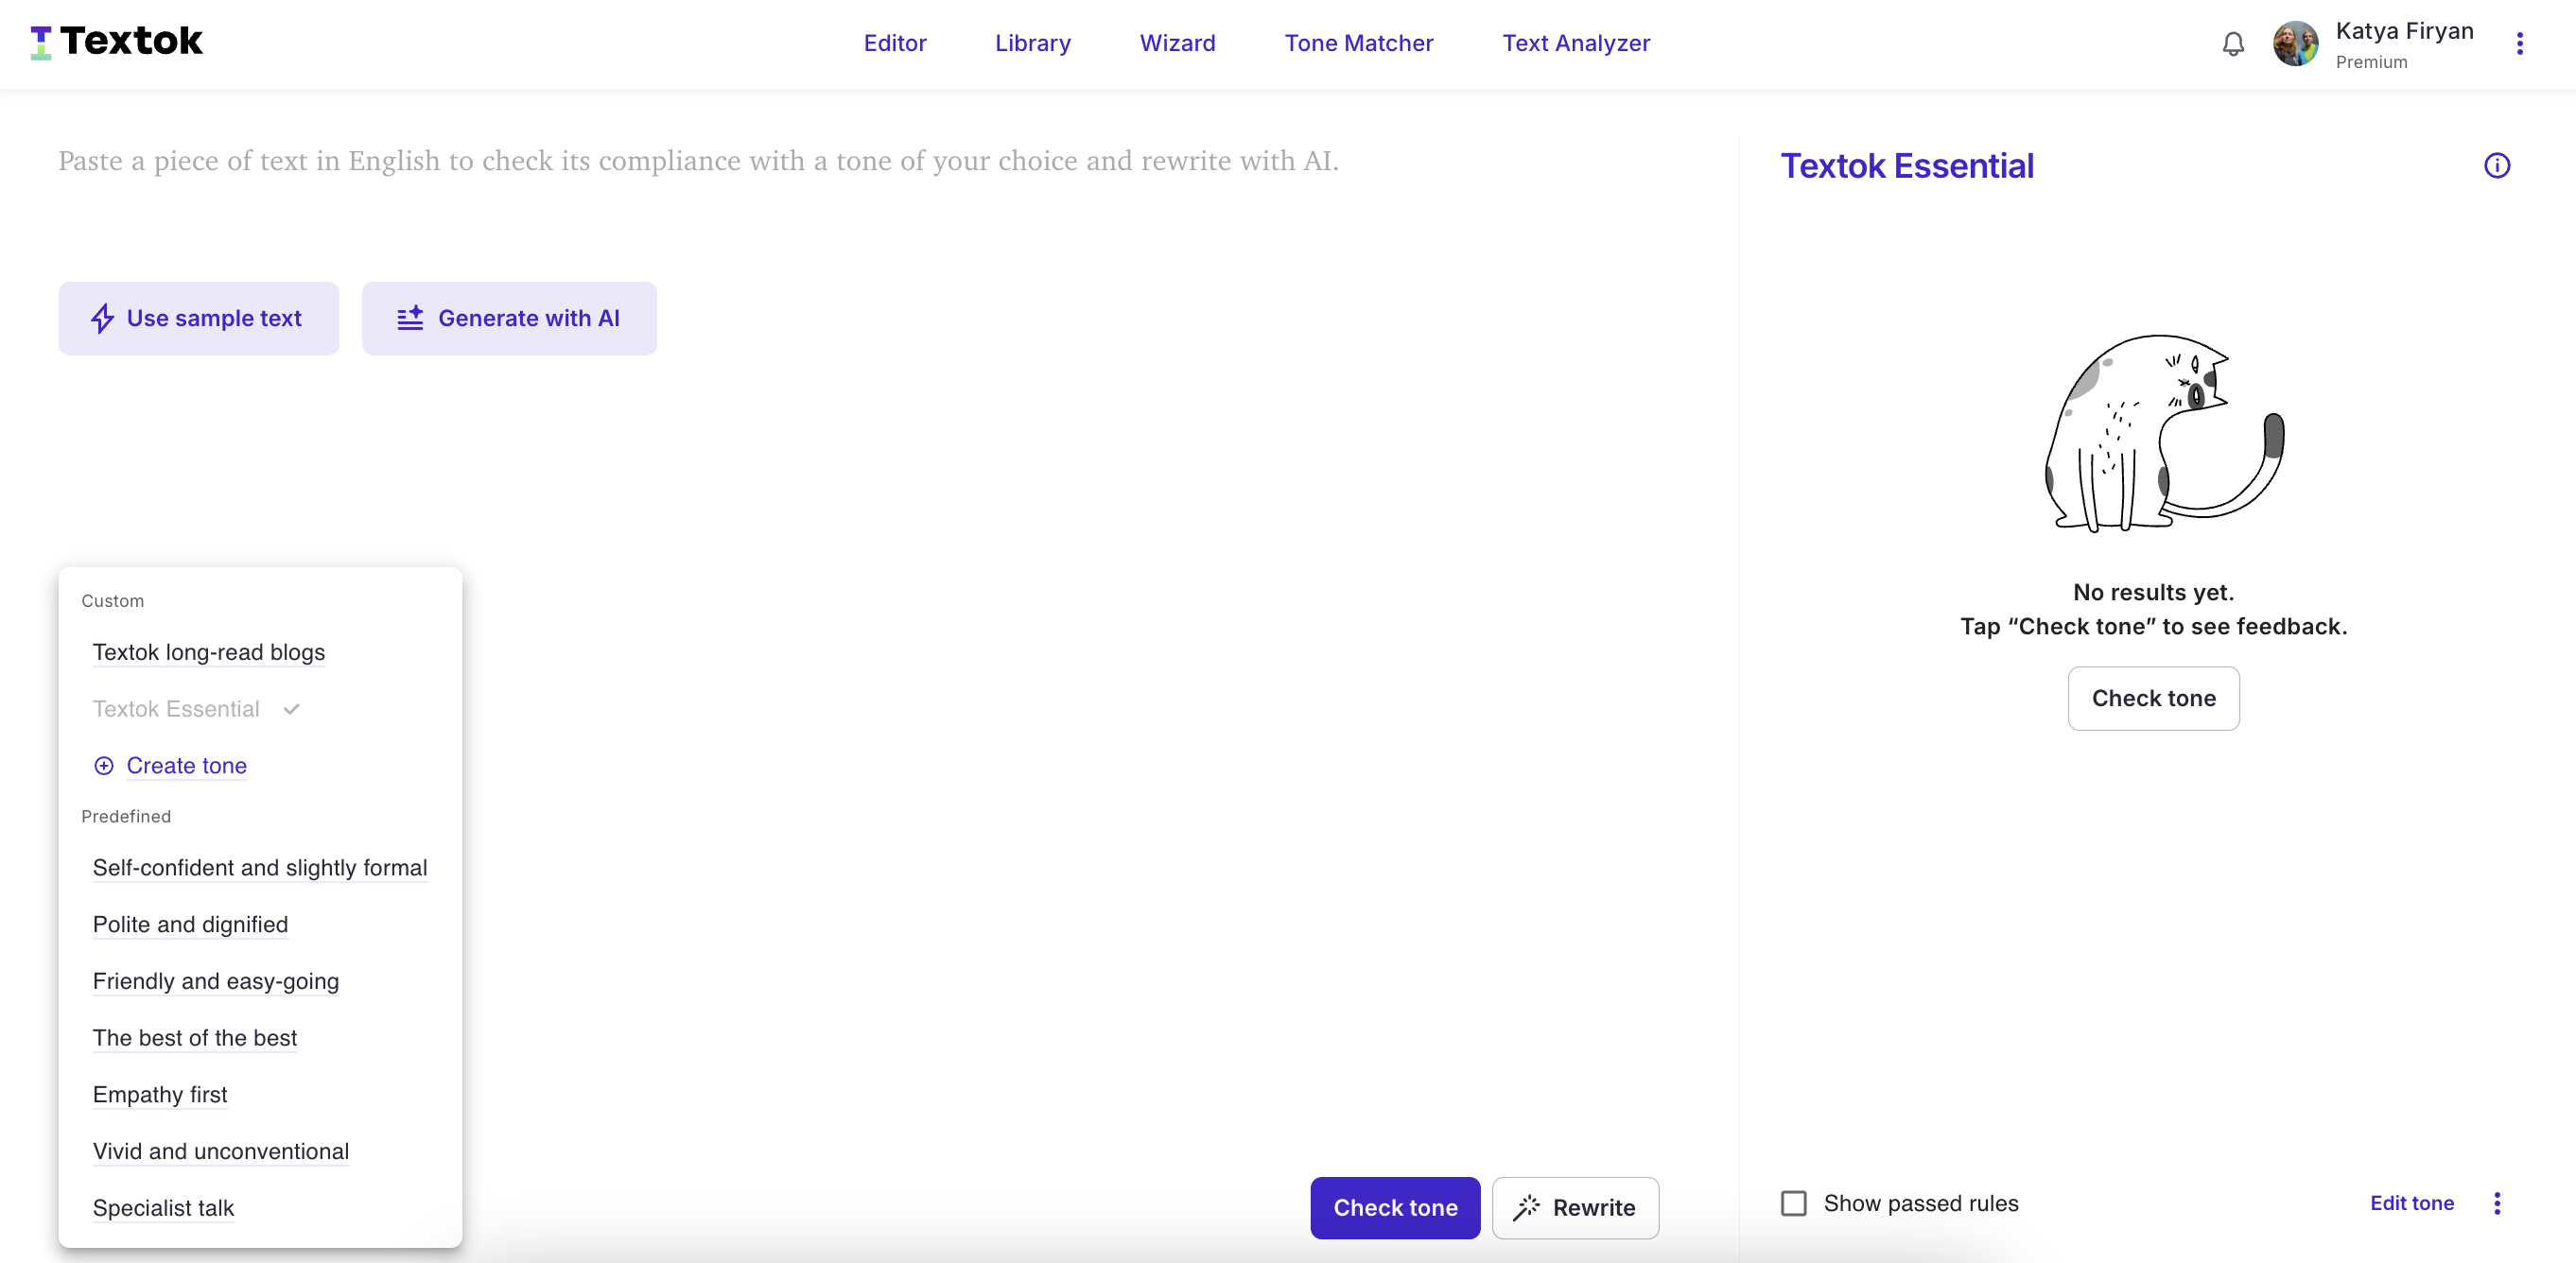Image resolution: width=2576 pixels, height=1263 pixels.
Task: Click the info icon next to Textok Essential
Action: click(2497, 166)
